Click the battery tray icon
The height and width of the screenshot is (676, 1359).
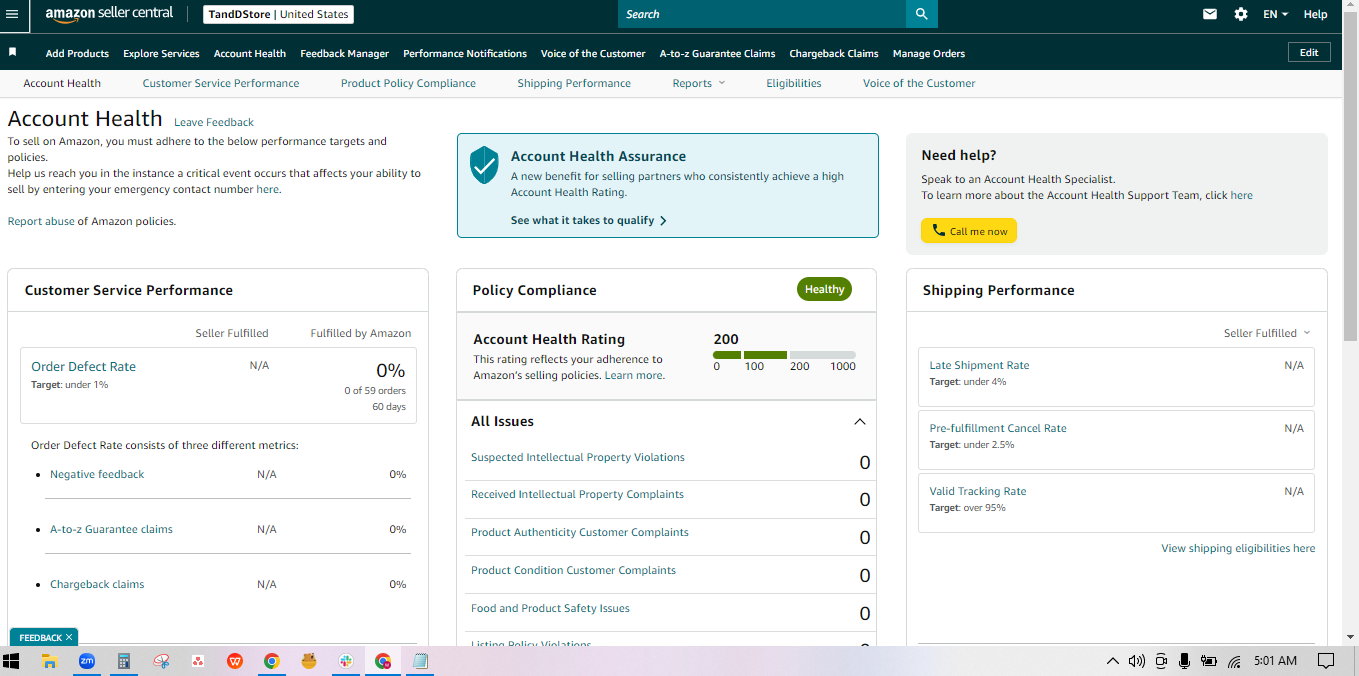click(1209, 661)
